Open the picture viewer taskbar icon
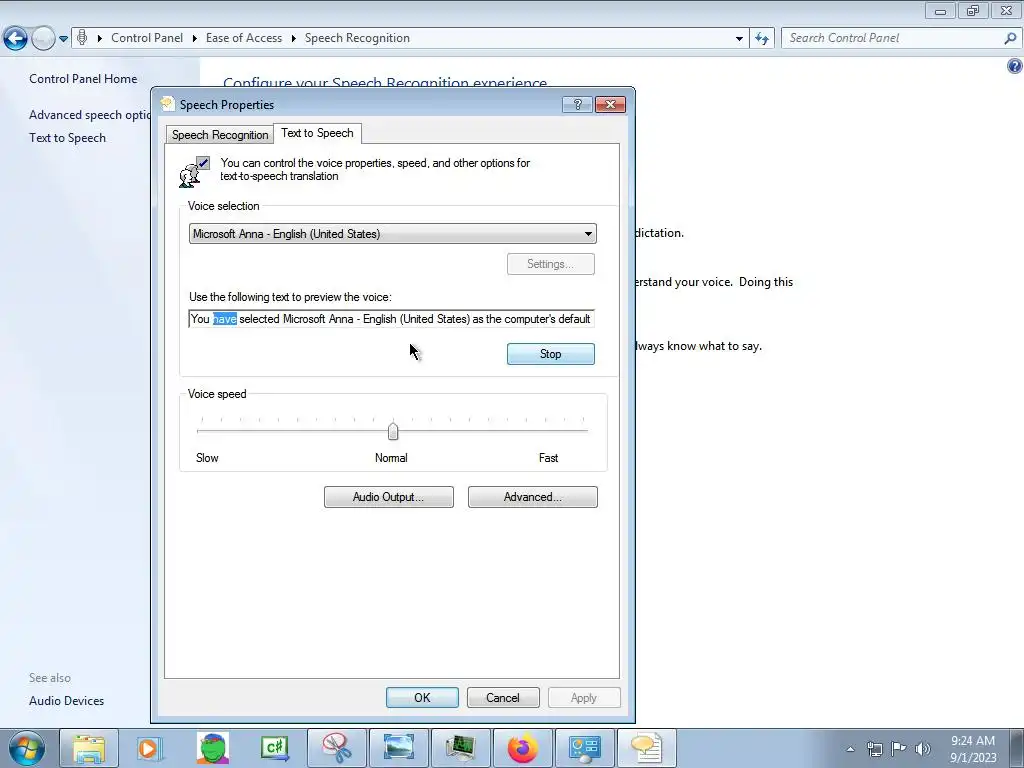The width and height of the screenshot is (1024, 768). [399, 748]
